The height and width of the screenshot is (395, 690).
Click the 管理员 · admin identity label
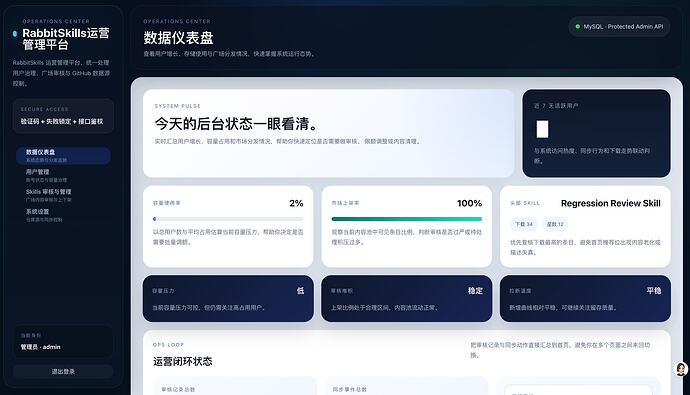(x=40, y=347)
